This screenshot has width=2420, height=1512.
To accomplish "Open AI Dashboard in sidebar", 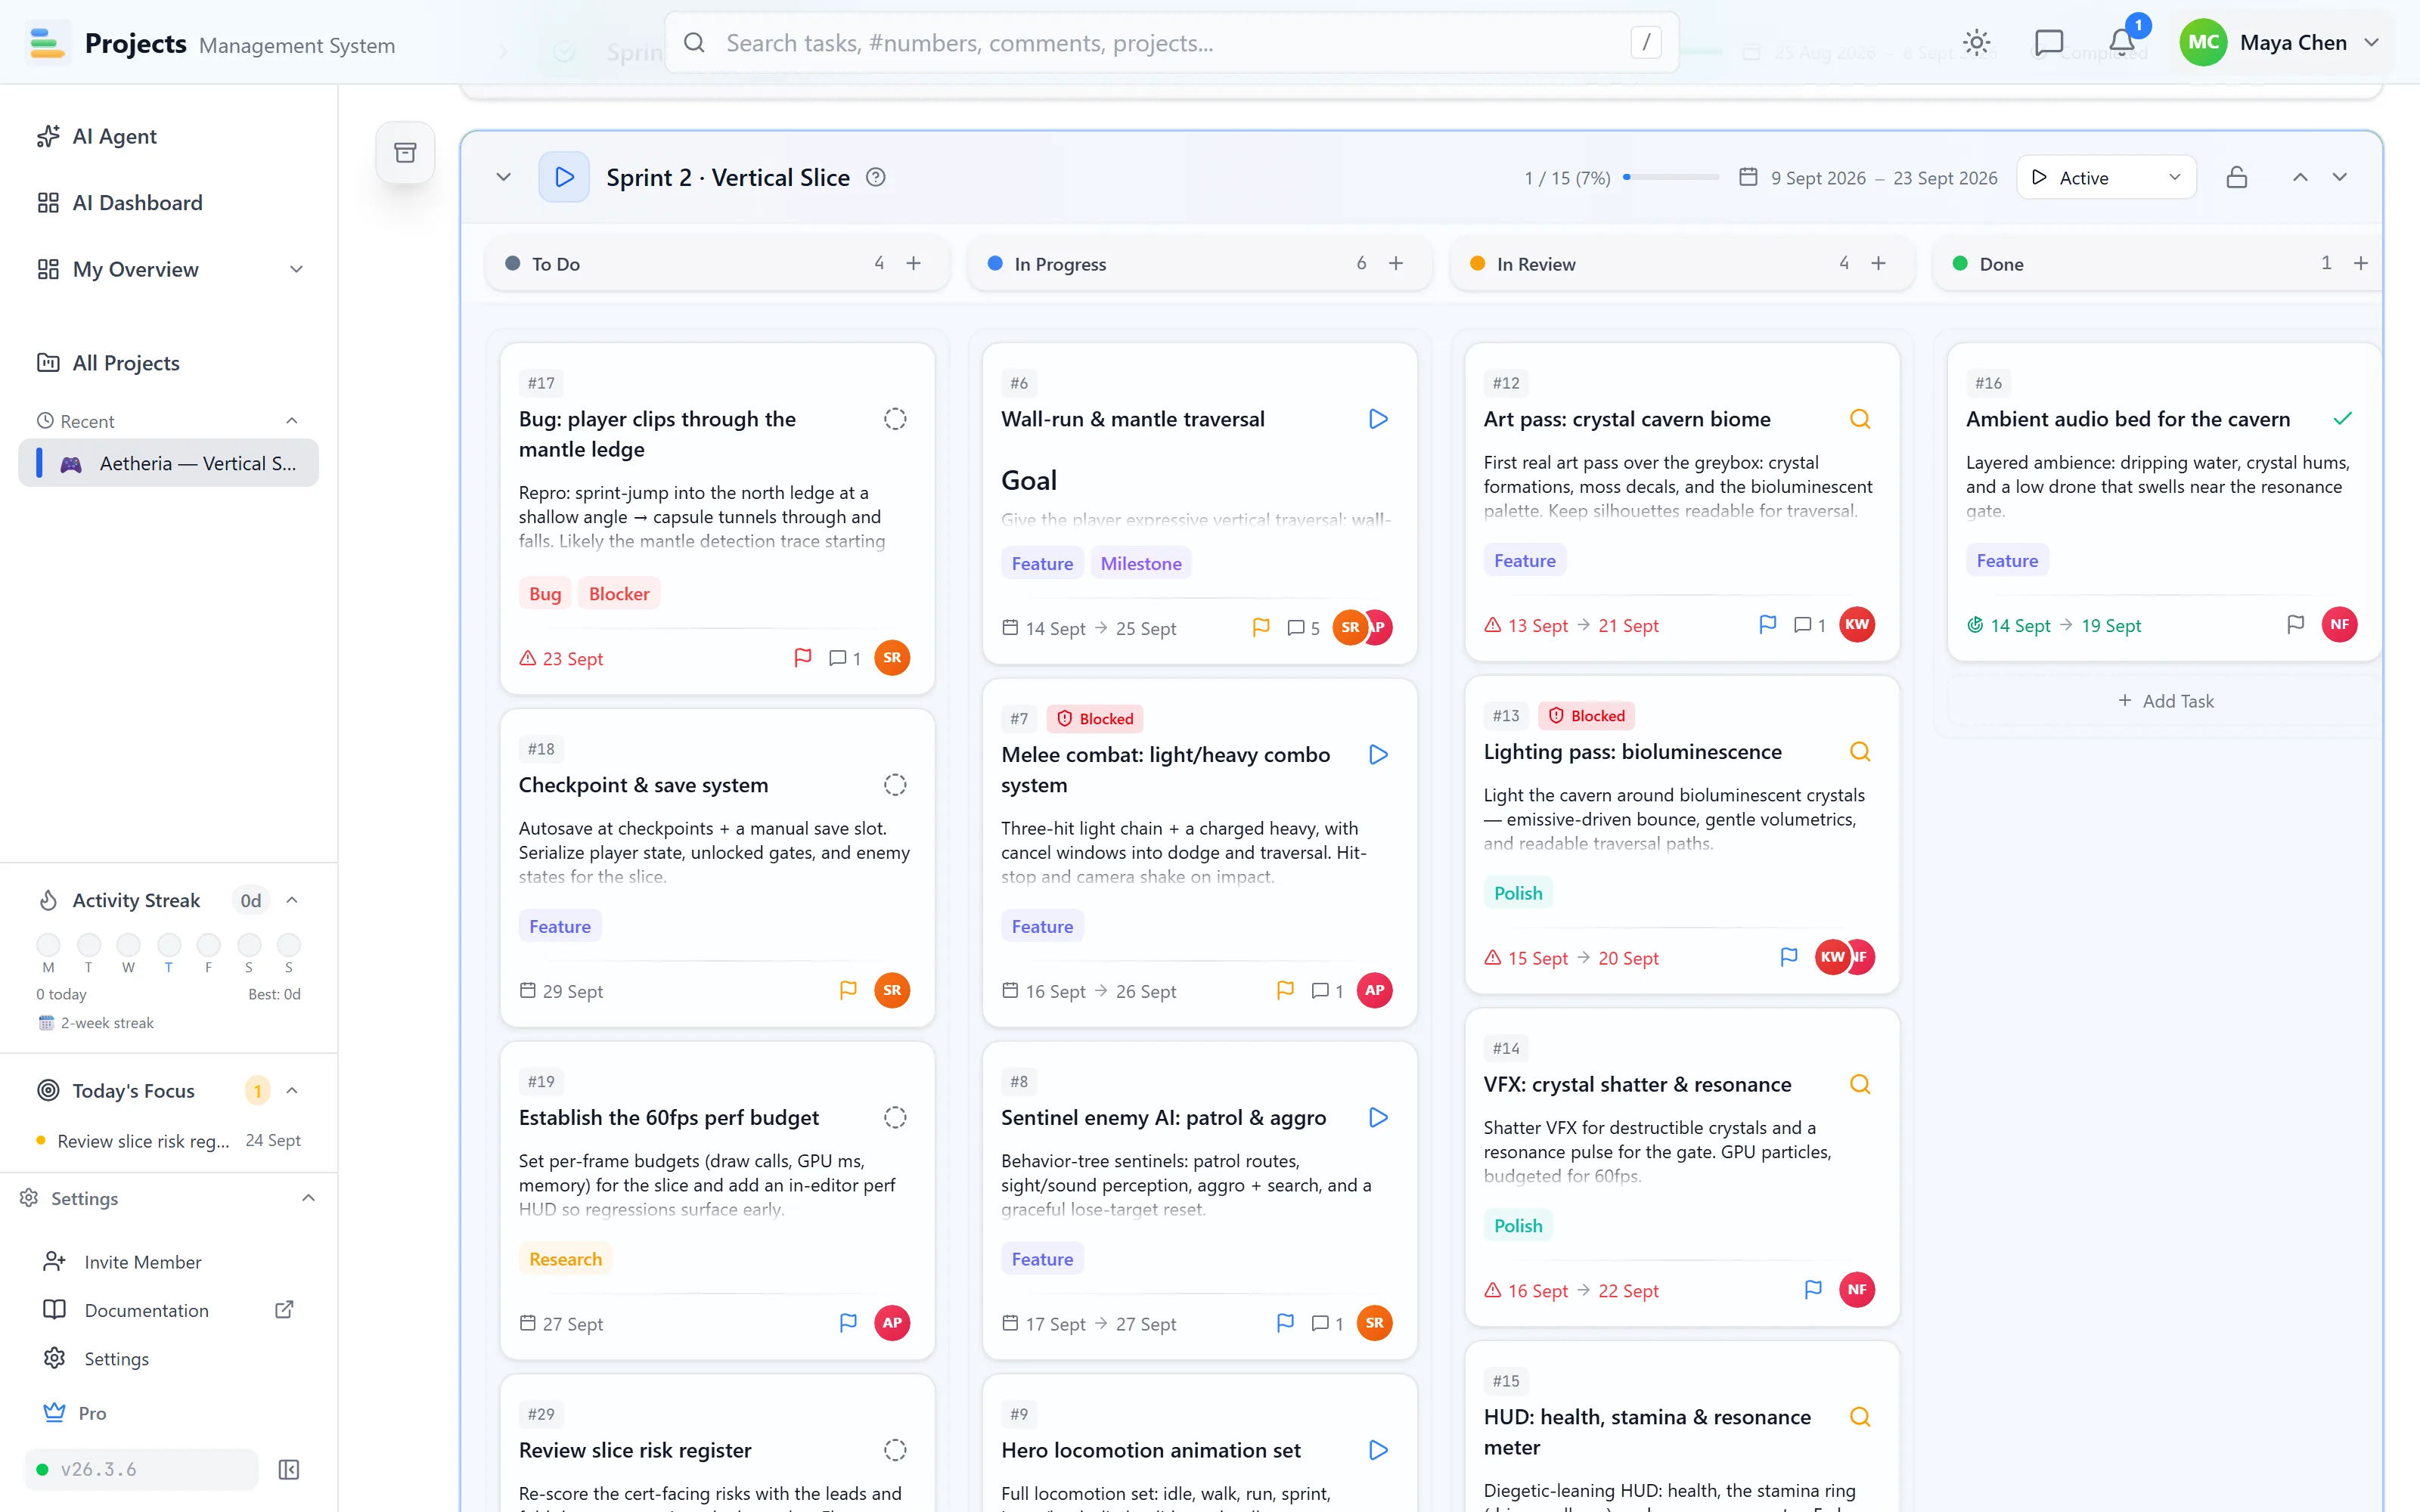I will pos(168,203).
